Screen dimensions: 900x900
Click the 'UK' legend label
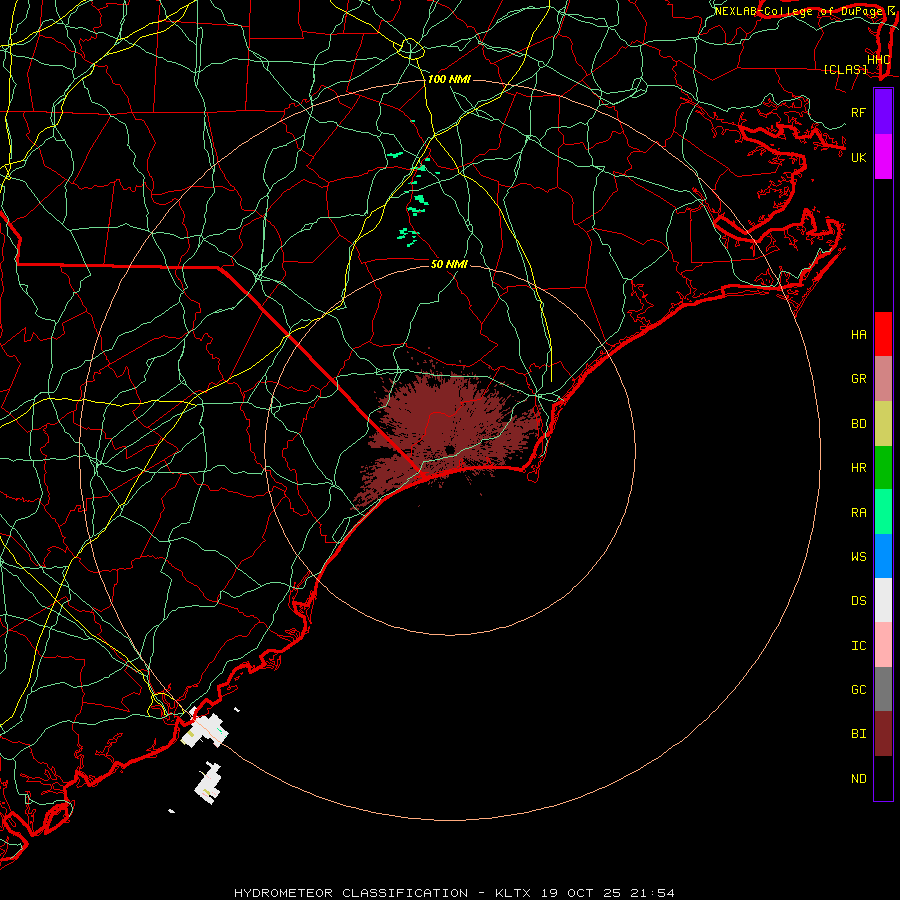click(858, 157)
